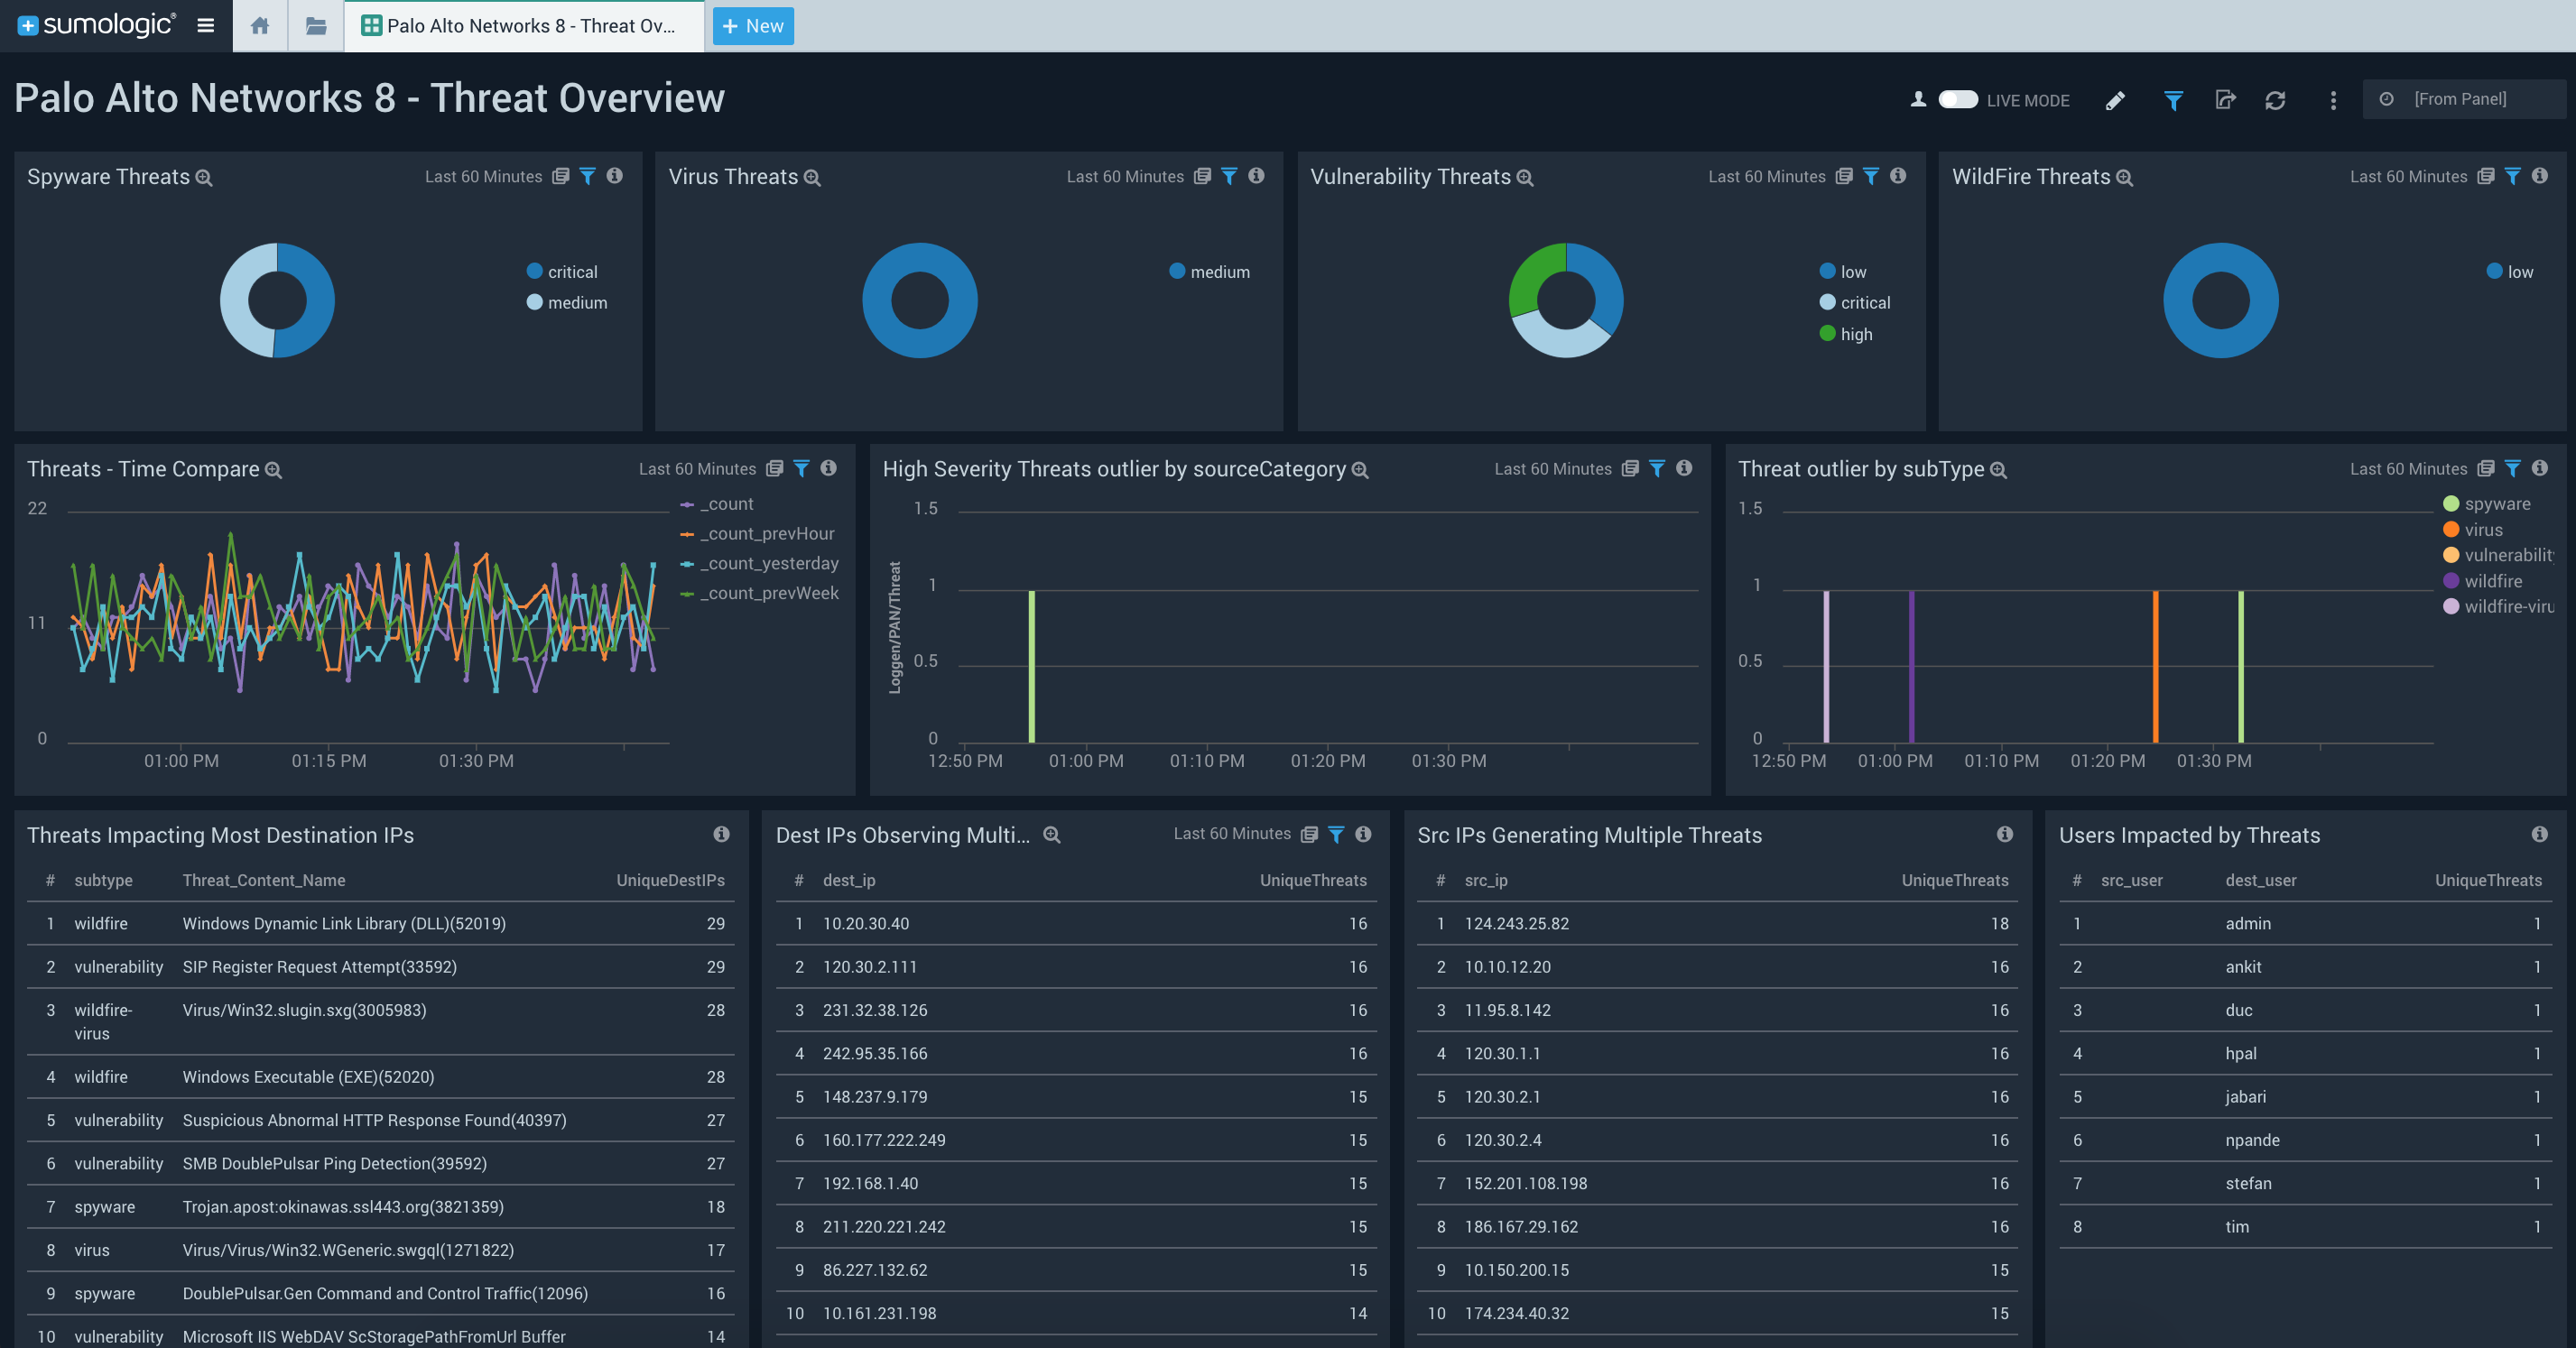Sort by dest_user column header
2576x1348 pixels.
[2261, 881]
